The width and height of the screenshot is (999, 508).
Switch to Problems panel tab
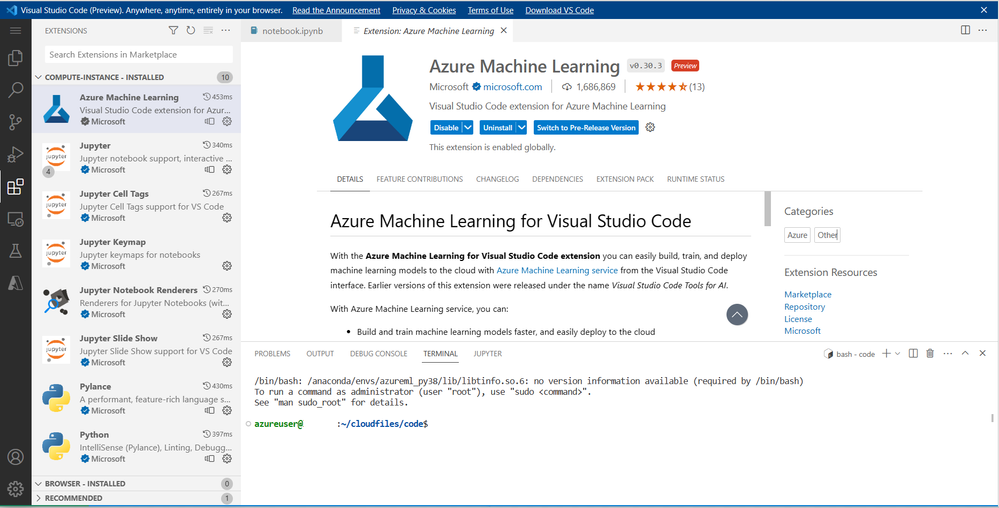272,353
